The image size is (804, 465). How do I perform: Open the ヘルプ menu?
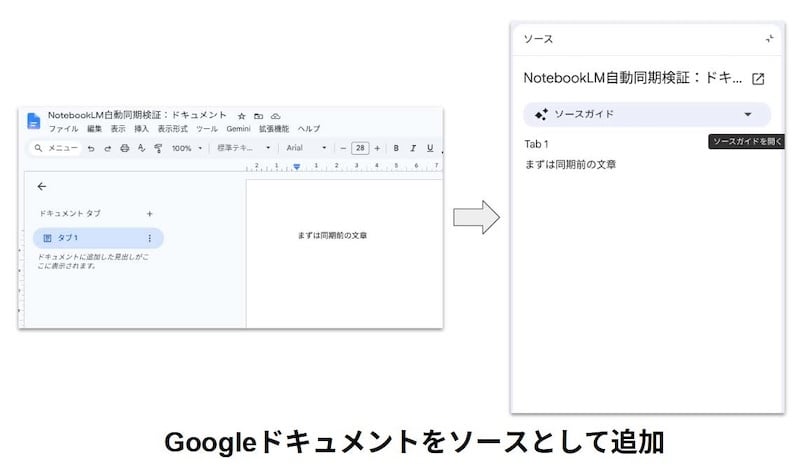coord(309,129)
